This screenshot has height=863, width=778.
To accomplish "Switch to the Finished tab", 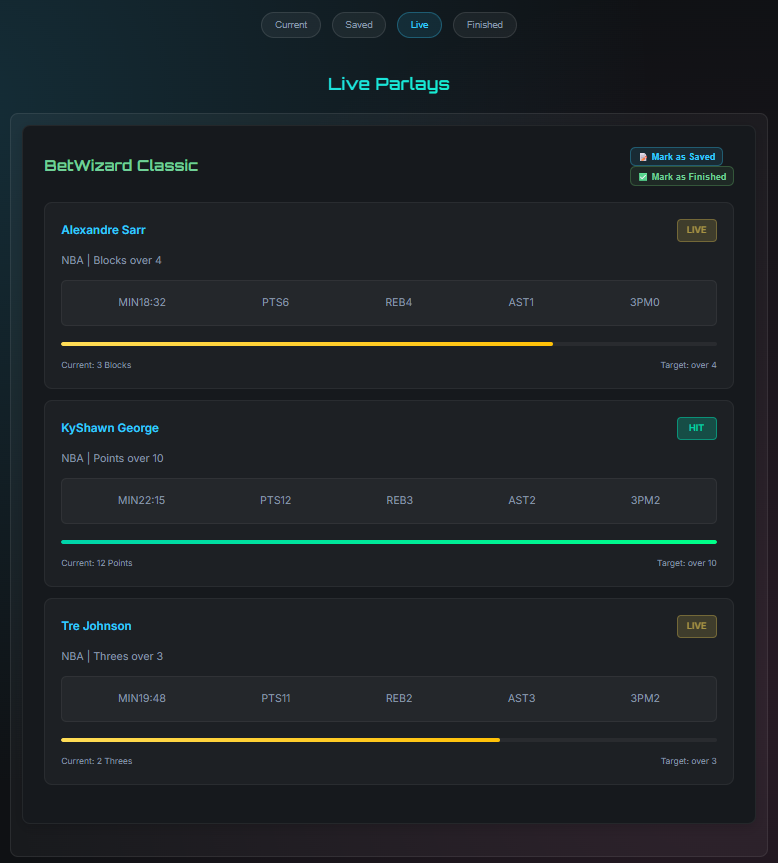I will pyautogui.click(x=484, y=24).
